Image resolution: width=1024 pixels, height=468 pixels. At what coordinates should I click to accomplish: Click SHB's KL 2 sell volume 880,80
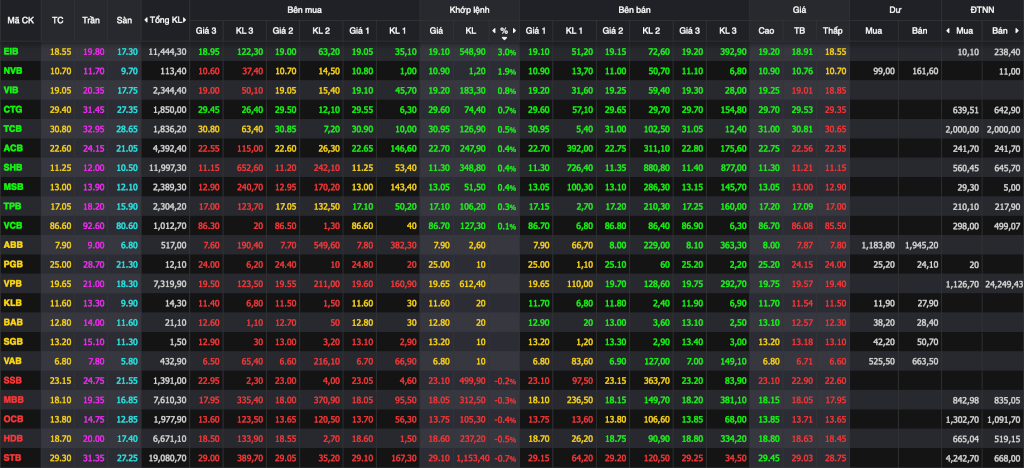656,167
